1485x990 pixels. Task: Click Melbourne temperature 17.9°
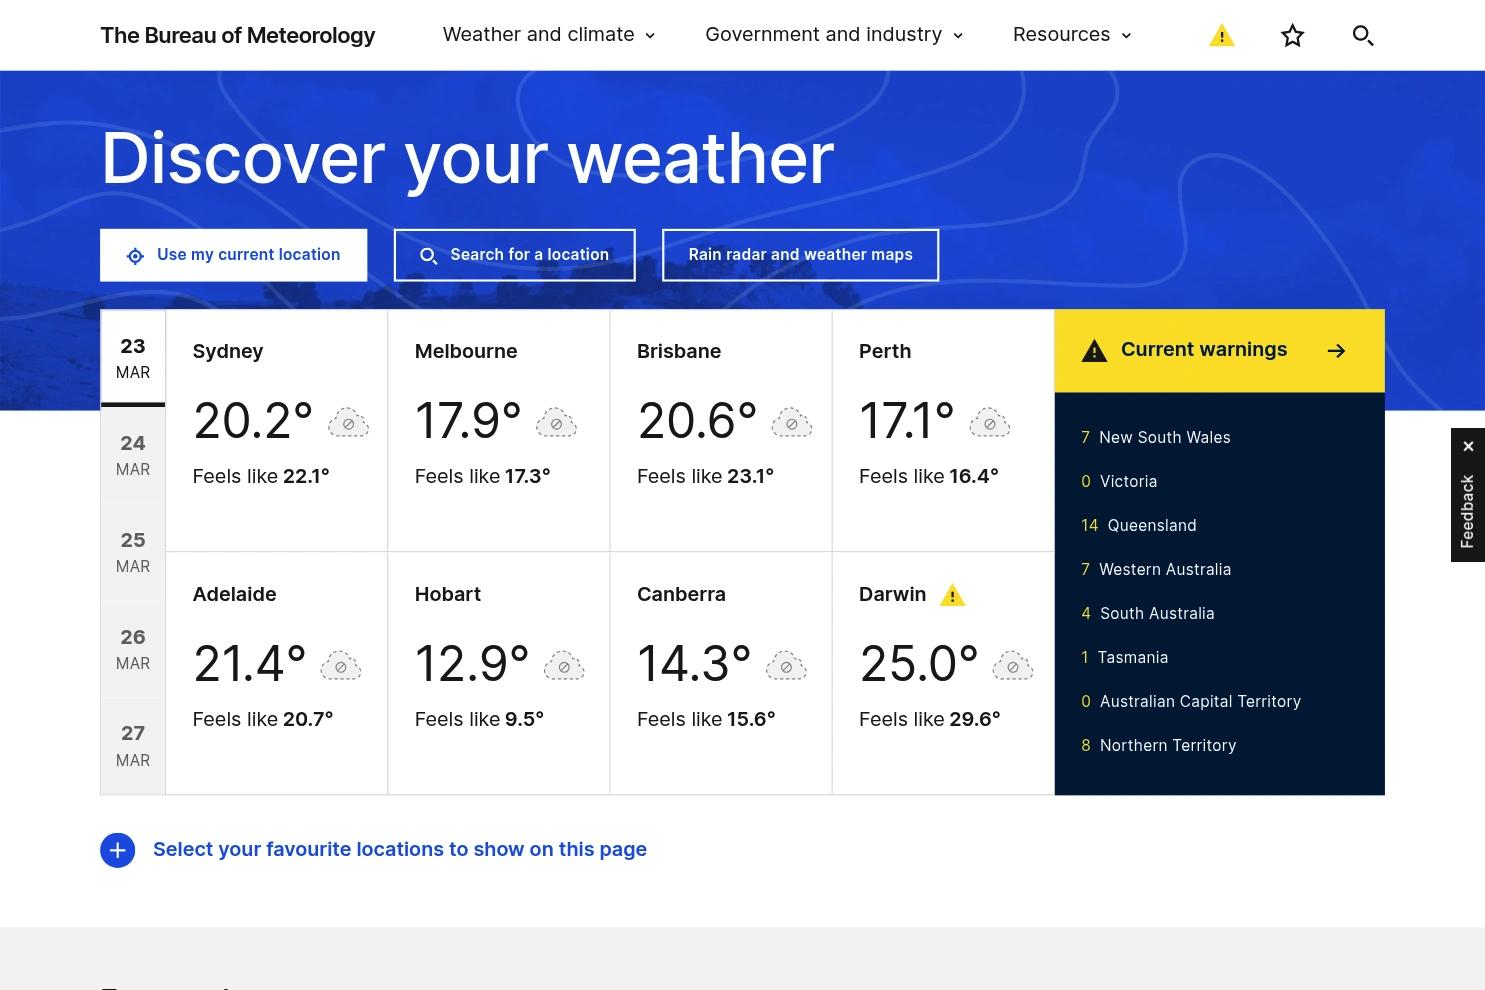[468, 421]
